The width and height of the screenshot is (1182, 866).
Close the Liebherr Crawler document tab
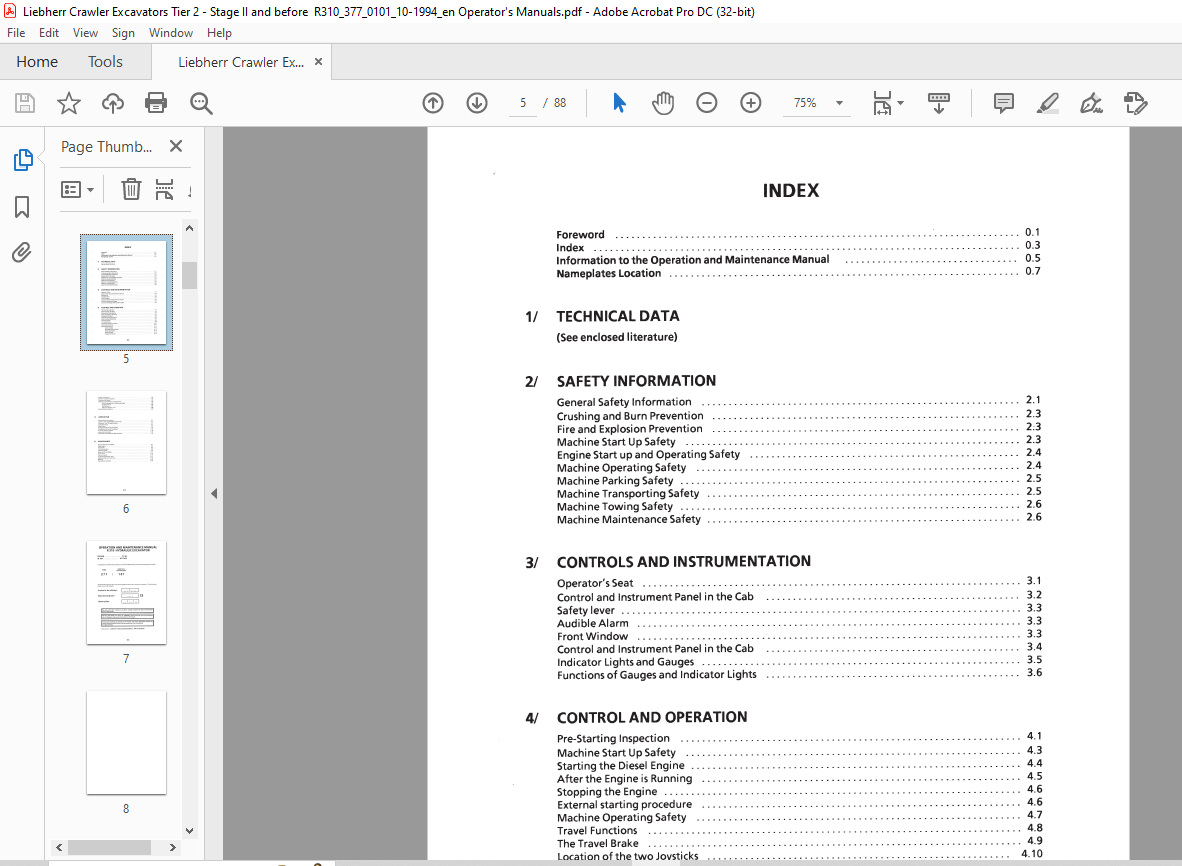[318, 62]
